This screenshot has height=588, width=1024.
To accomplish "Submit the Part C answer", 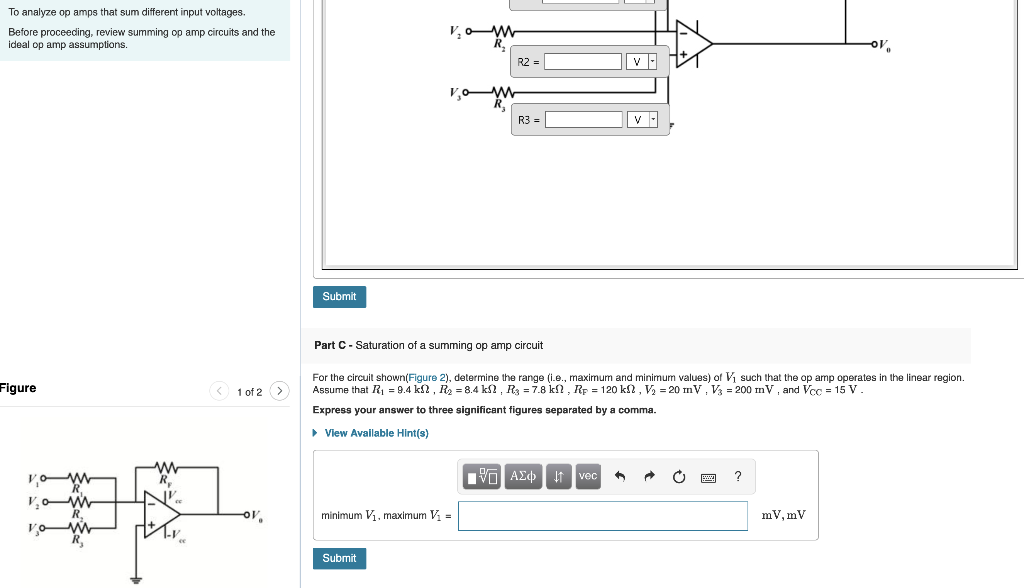I will 339,558.
